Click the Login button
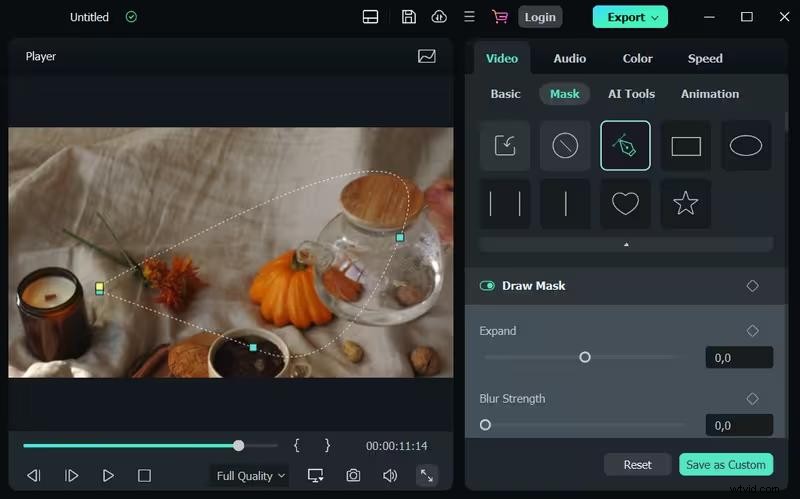The height and width of the screenshot is (499, 800). [x=540, y=17]
